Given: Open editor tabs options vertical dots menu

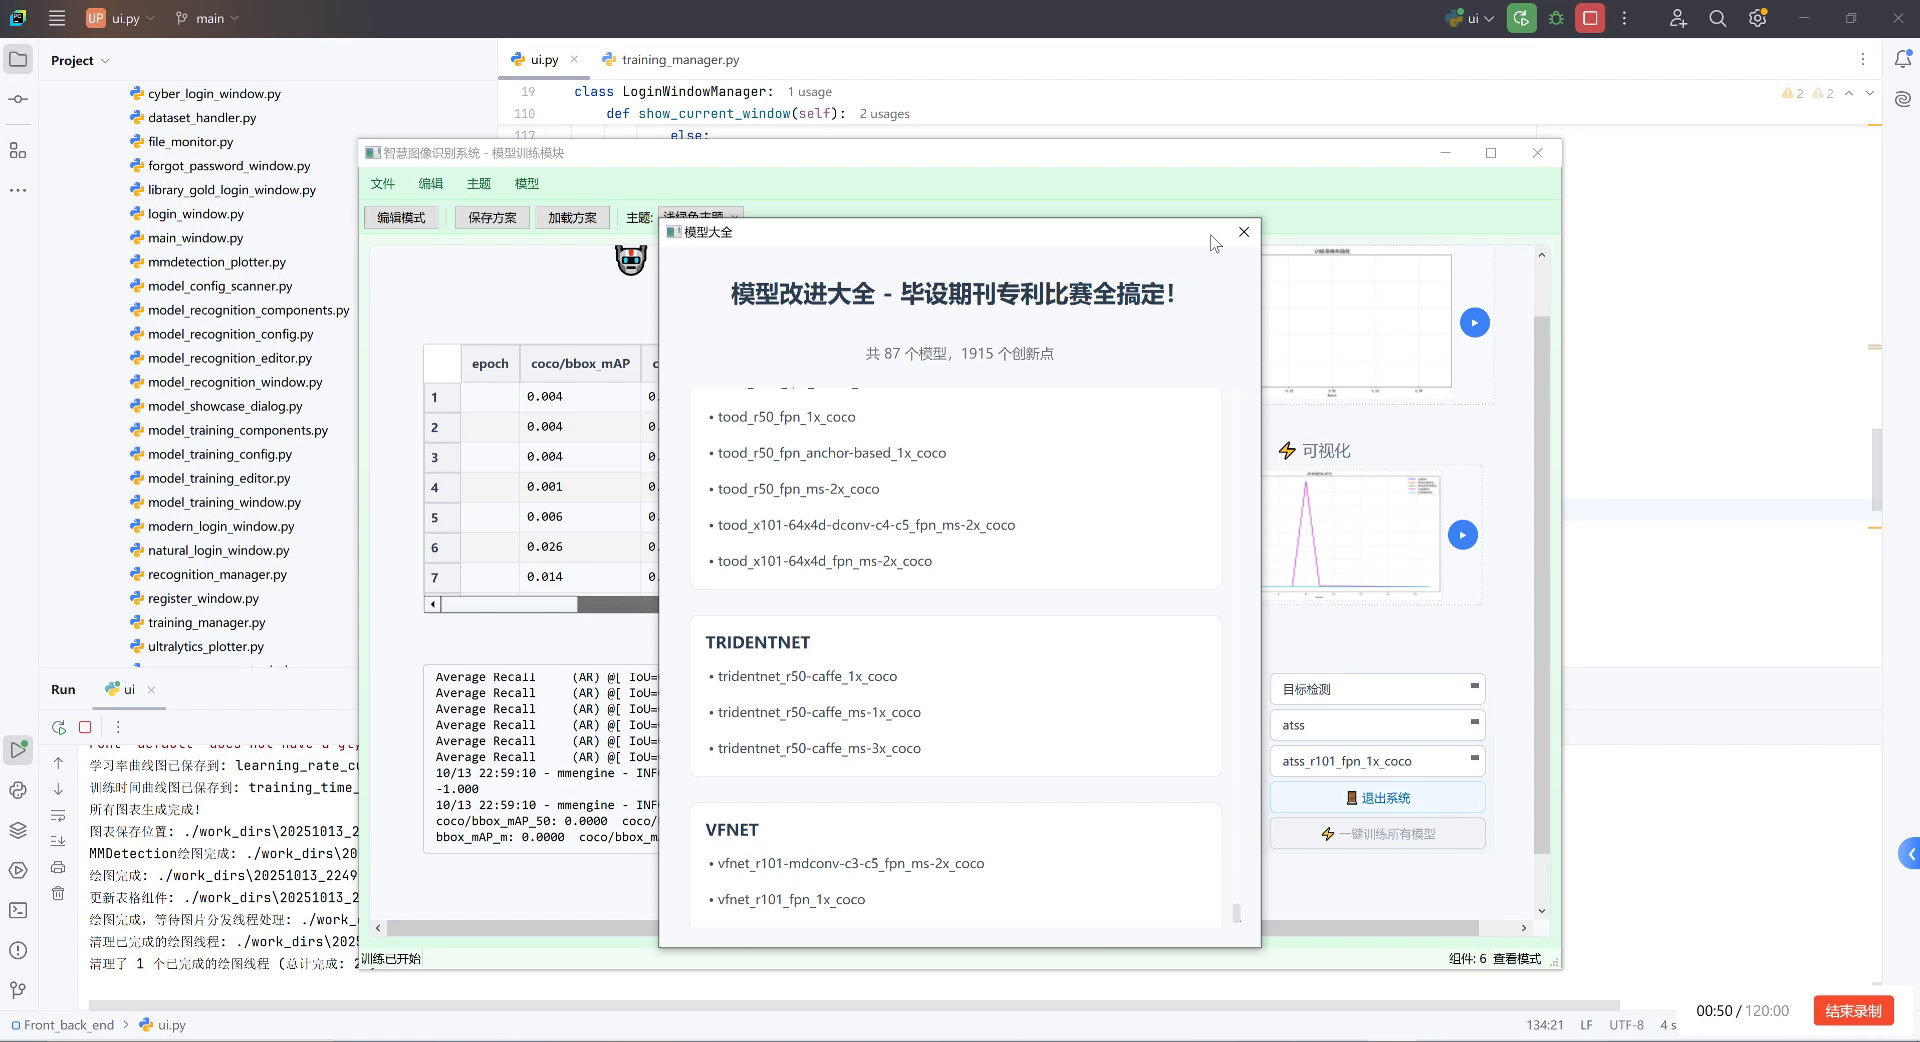Looking at the screenshot, I should tap(1862, 59).
